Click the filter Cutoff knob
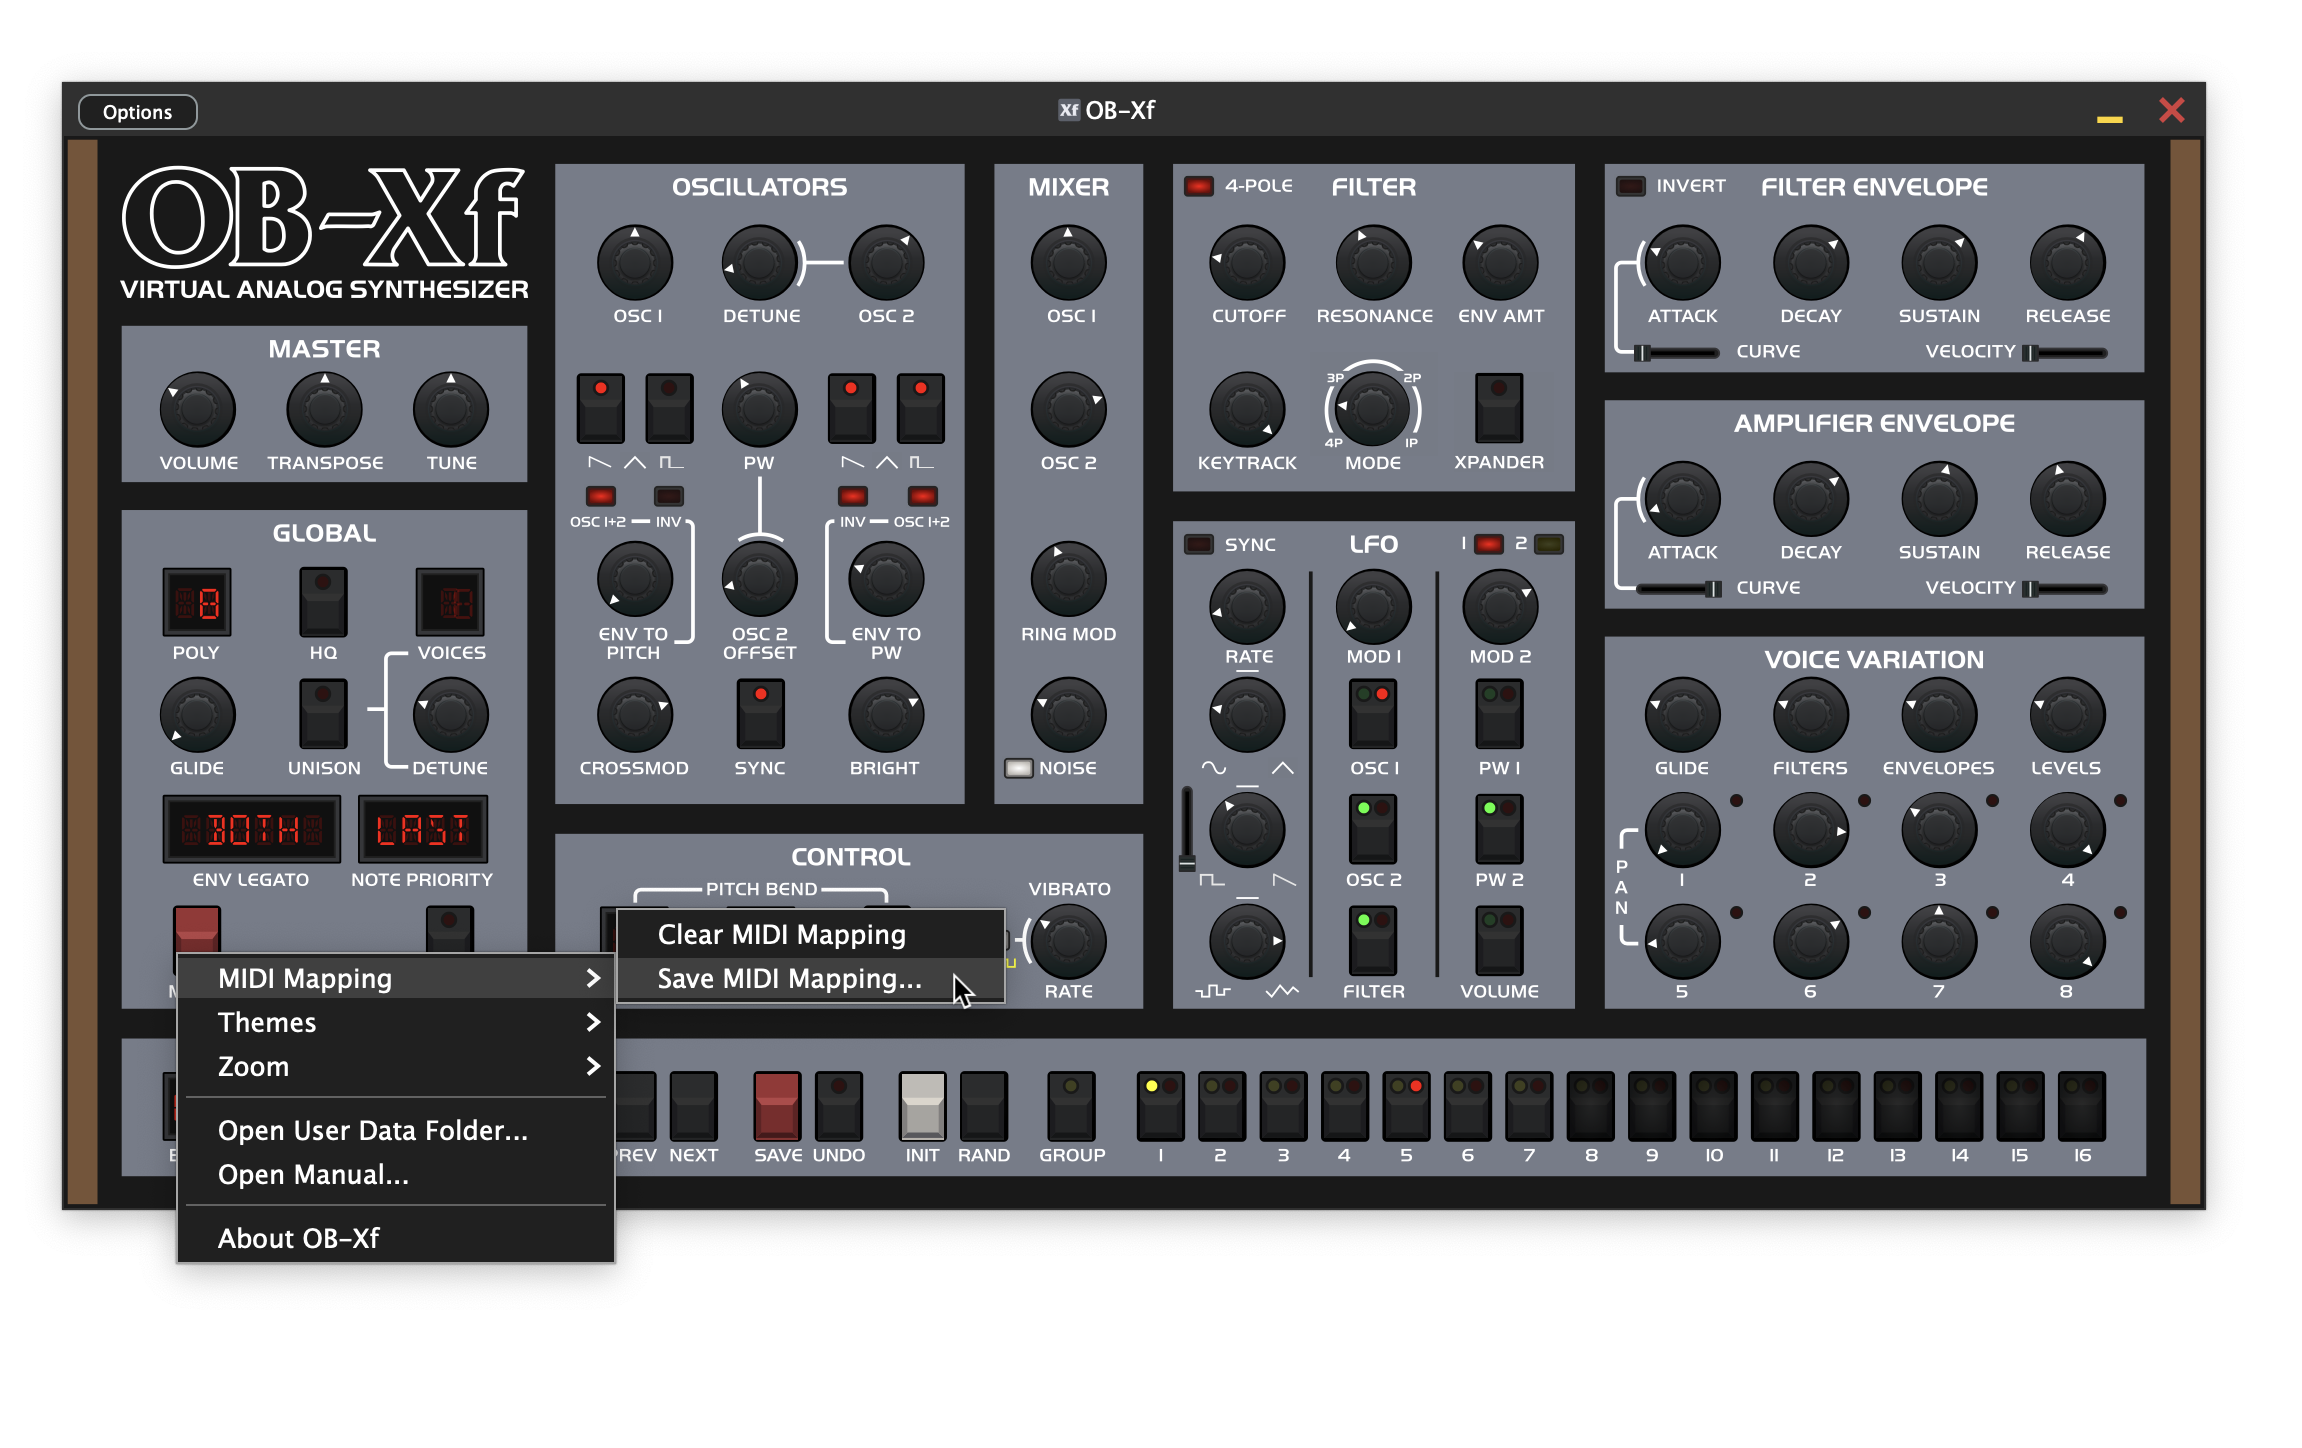2302x1448 pixels. point(1247,263)
